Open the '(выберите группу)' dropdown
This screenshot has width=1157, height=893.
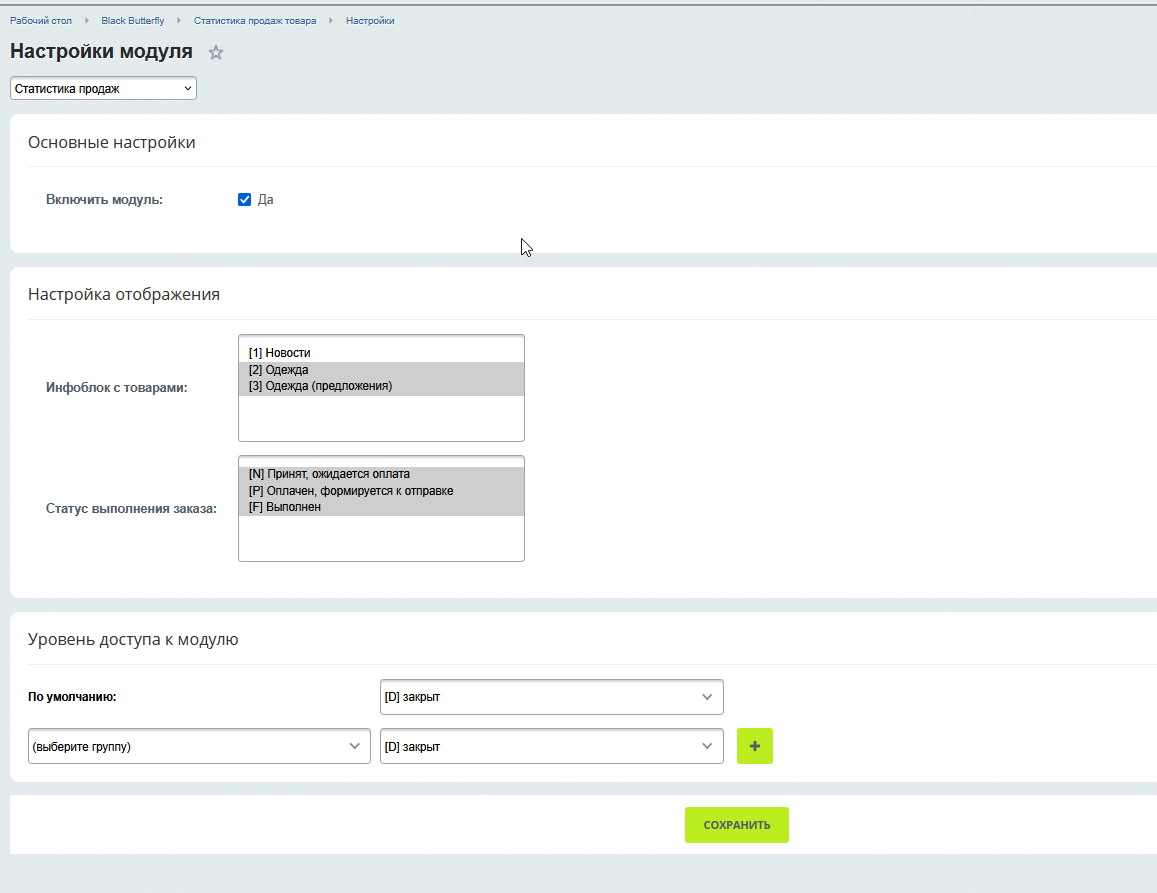pos(199,746)
